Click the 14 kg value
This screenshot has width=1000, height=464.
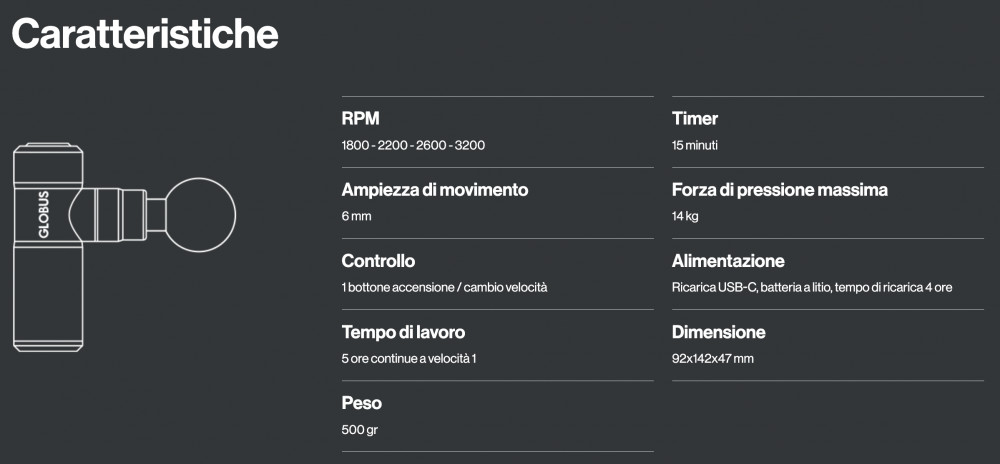[x=685, y=216]
